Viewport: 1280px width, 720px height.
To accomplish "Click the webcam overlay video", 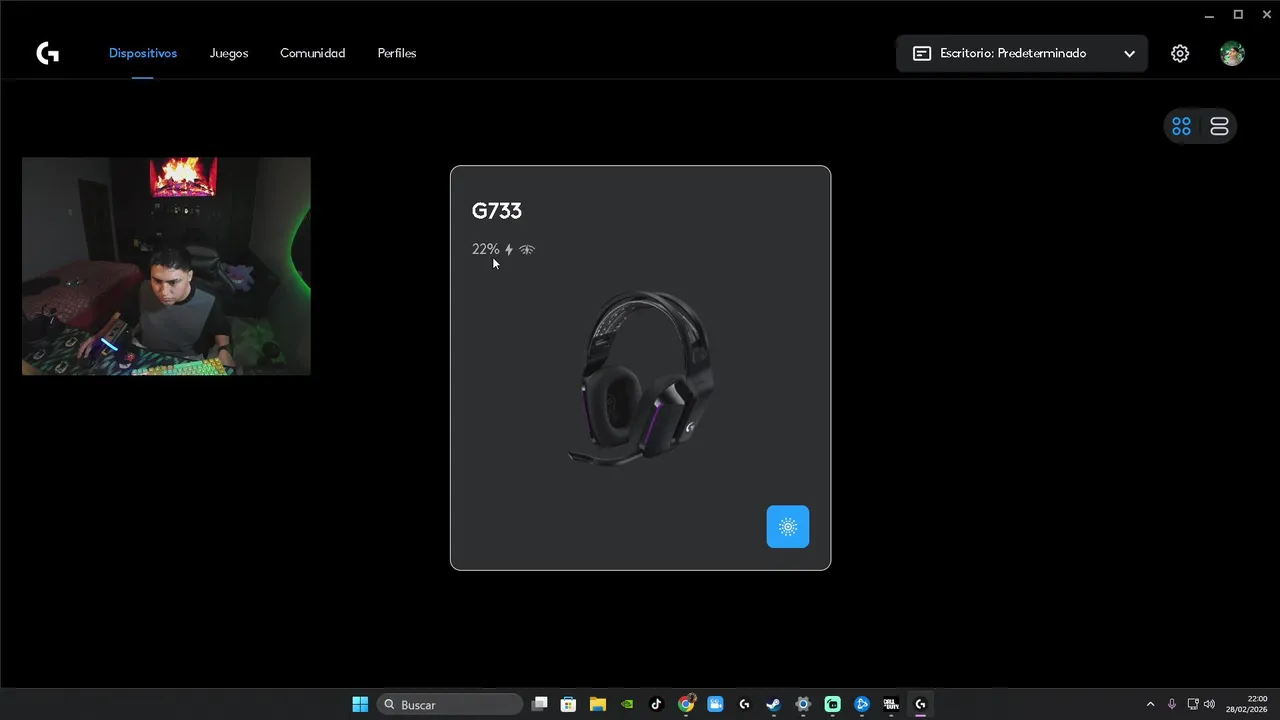I will [x=166, y=266].
